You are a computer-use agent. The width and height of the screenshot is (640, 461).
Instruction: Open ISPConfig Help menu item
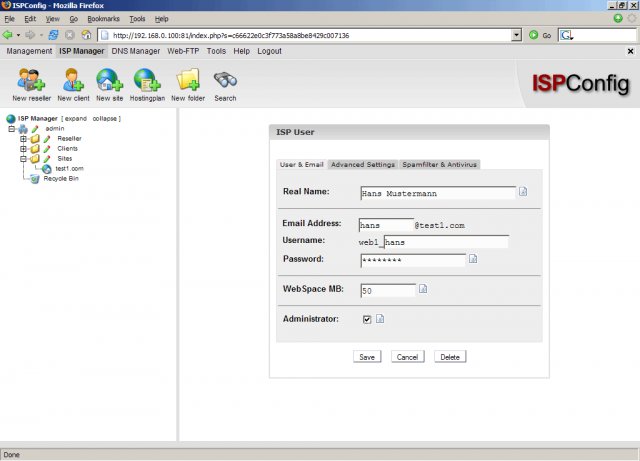pyautogui.click(x=242, y=51)
